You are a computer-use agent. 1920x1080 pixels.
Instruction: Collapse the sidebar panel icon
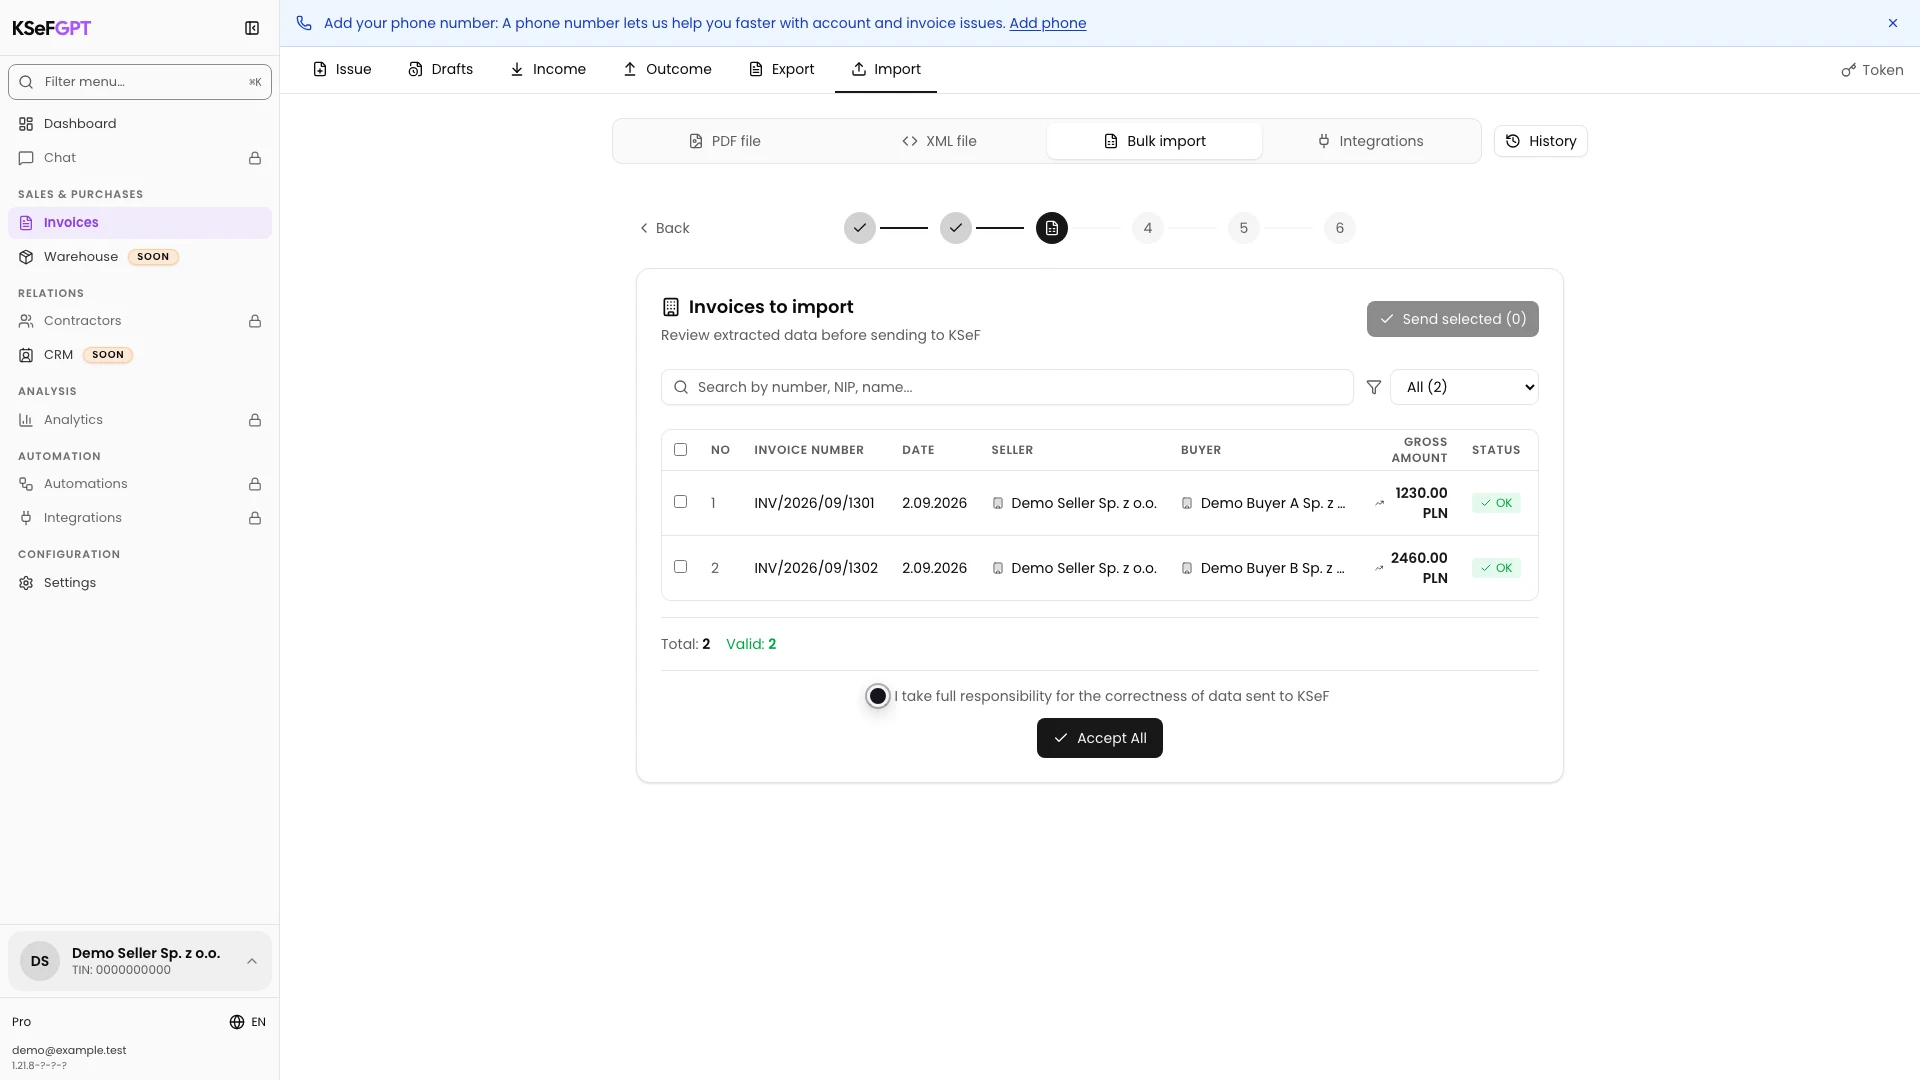coord(252,28)
